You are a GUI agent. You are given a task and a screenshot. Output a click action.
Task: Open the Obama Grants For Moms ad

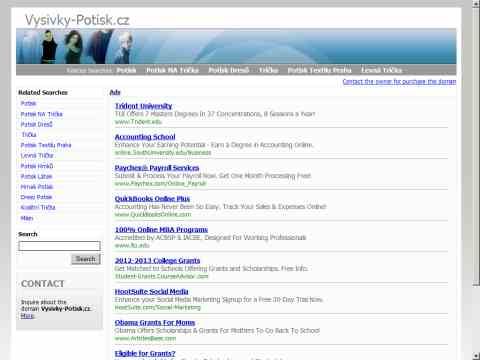point(155,323)
